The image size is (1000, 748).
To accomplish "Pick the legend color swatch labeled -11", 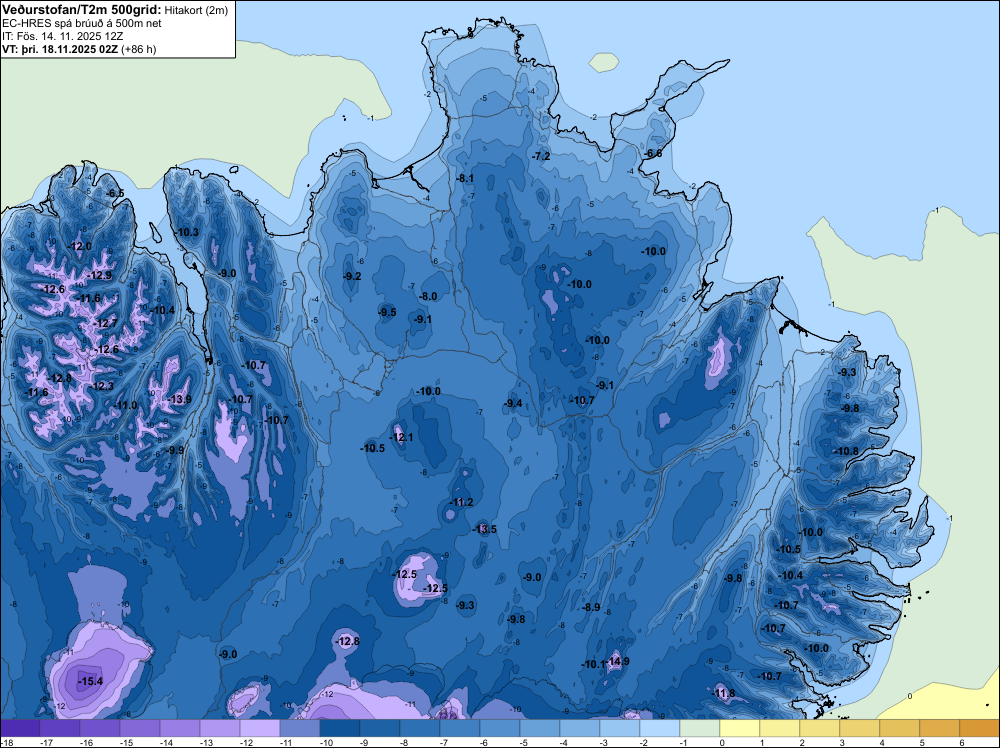I will click(300, 728).
